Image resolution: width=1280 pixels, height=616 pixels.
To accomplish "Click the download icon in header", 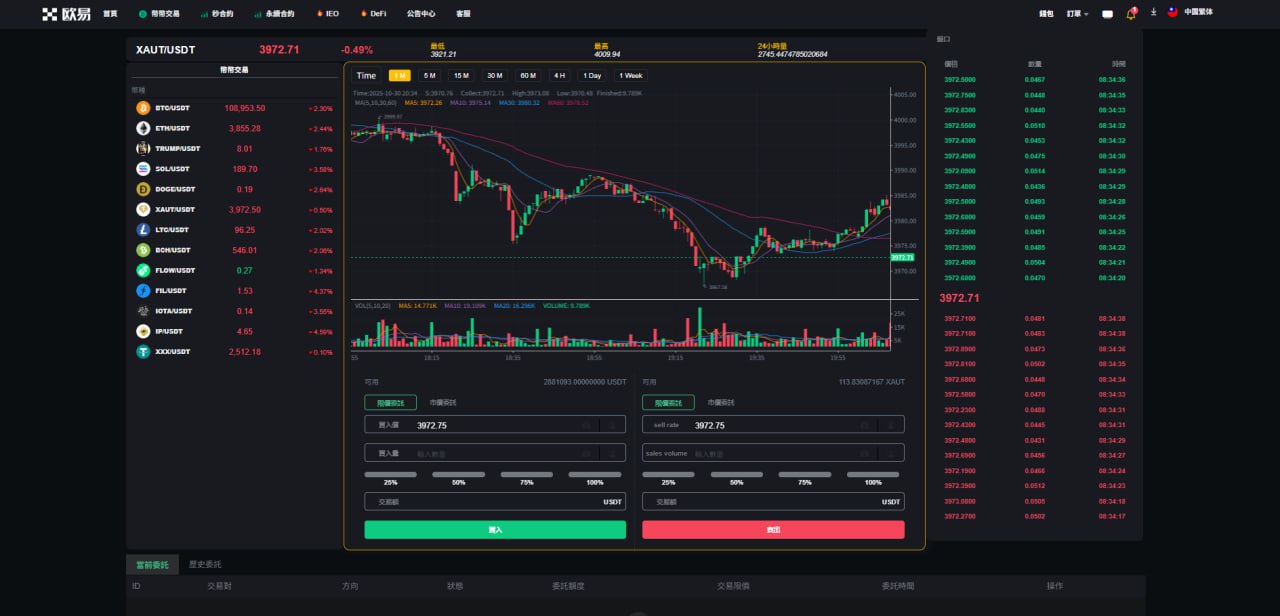I will 1153,13.
